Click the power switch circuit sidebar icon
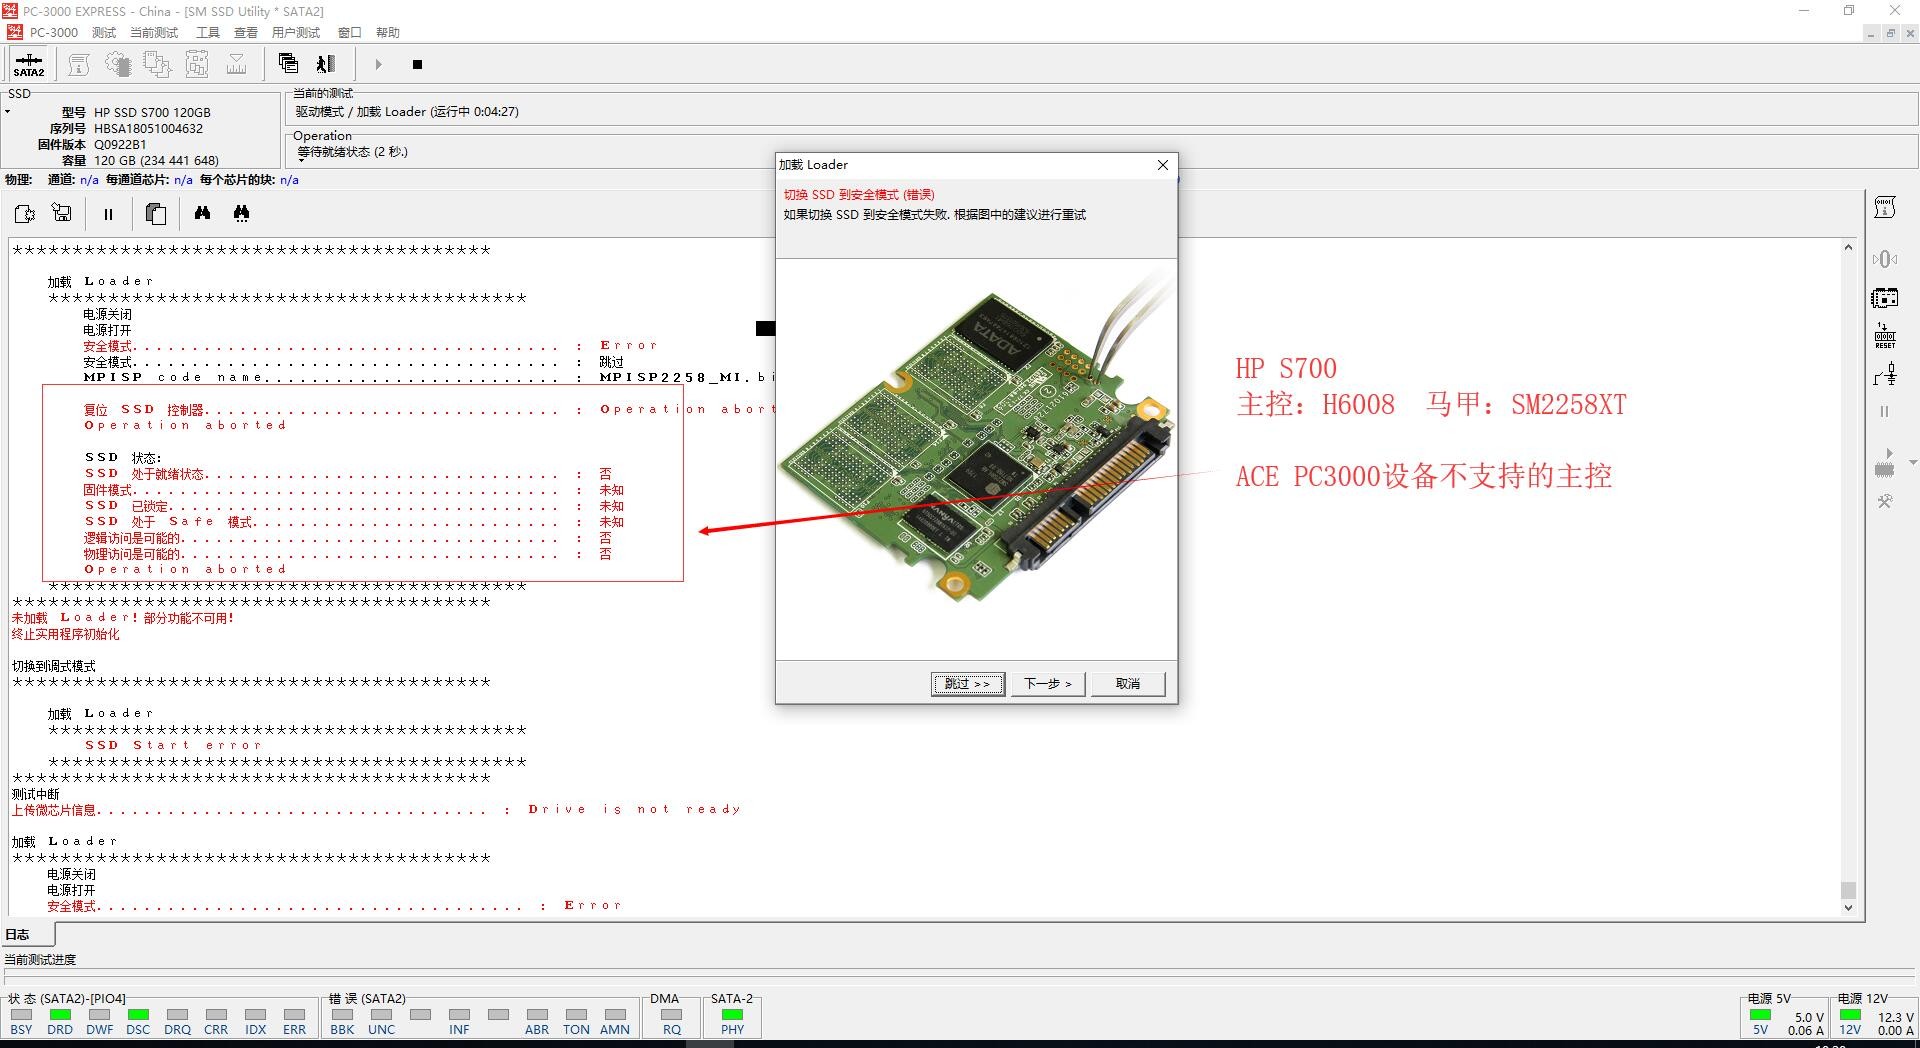This screenshot has height=1048, width=1920. point(1885,375)
